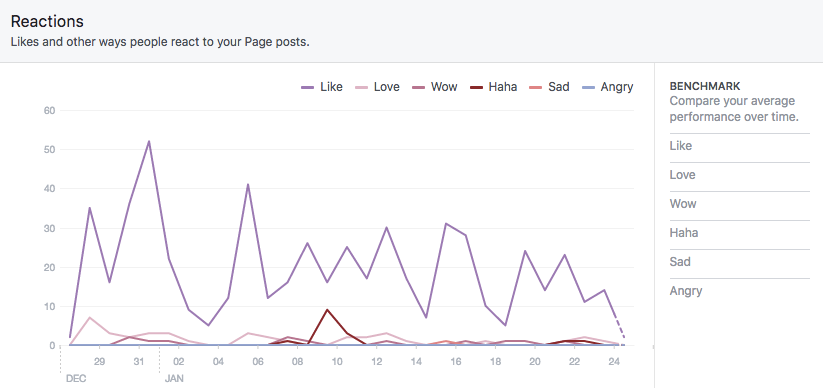Toggle the Wow series in the legend

click(x=435, y=87)
